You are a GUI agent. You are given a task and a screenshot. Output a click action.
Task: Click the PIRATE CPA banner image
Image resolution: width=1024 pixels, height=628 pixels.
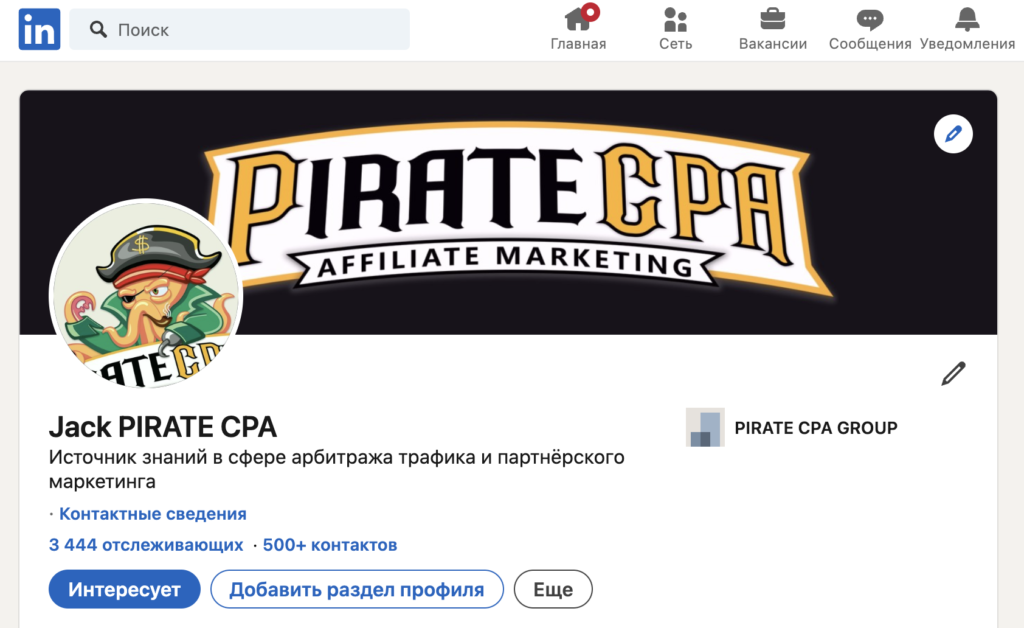click(x=508, y=212)
